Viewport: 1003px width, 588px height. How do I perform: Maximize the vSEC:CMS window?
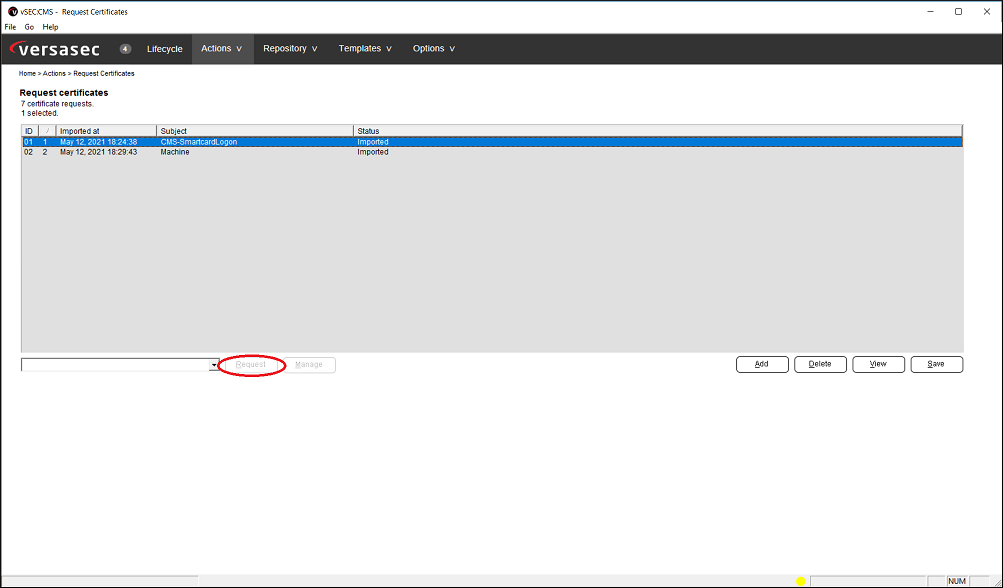958,12
